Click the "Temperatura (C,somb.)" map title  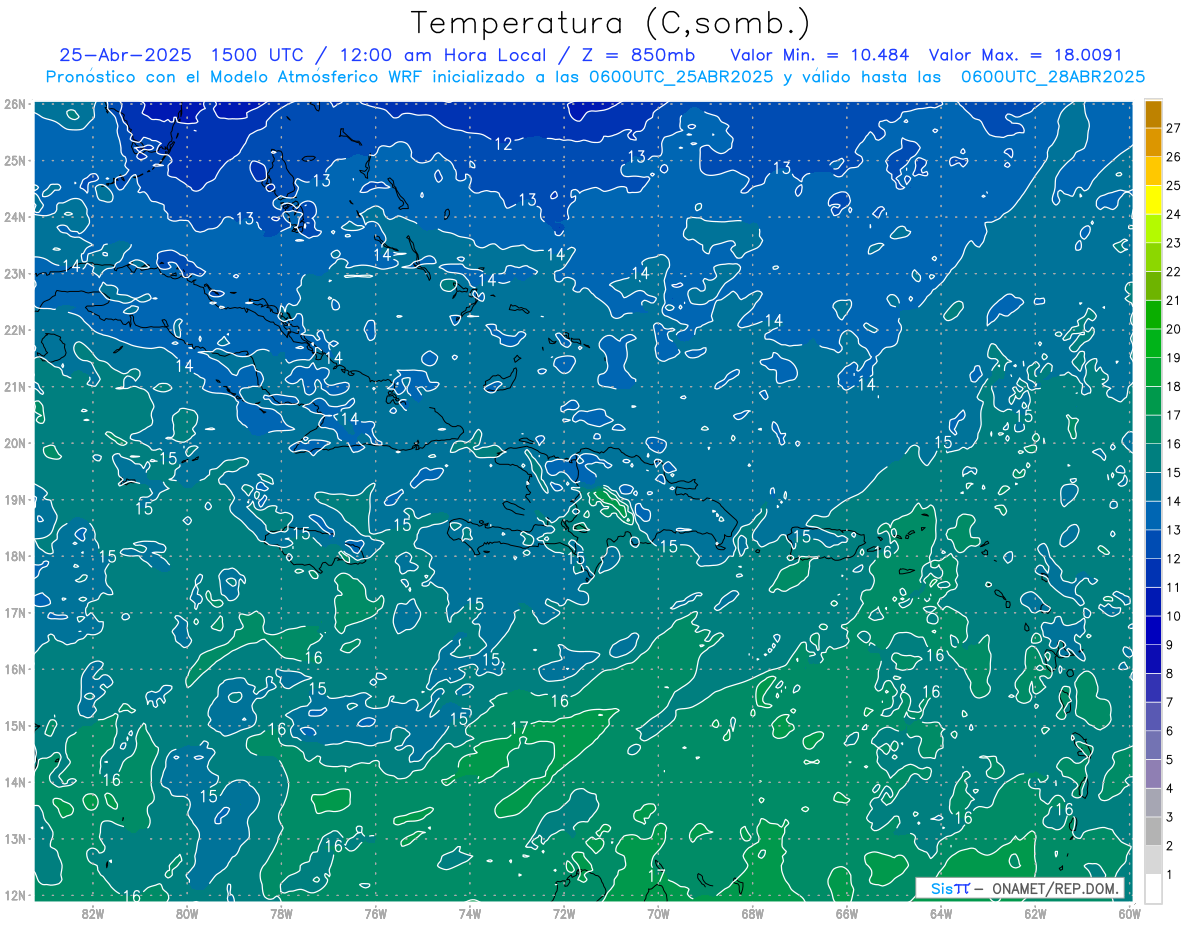tap(611, 23)
